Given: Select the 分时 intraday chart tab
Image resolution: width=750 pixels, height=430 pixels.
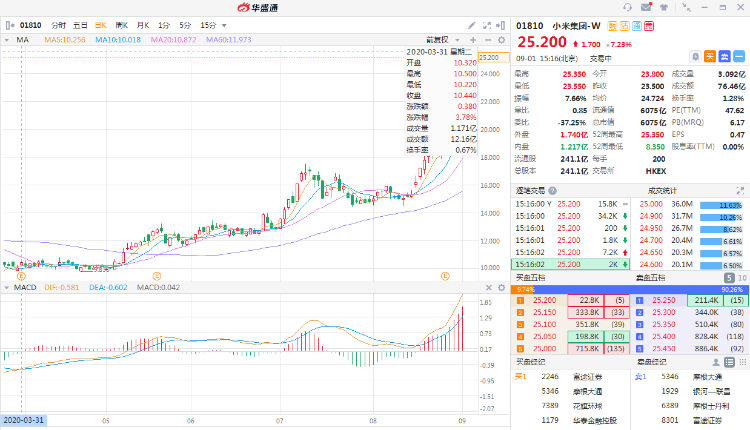Looking at the screenshot, I should tap(58, 23).
